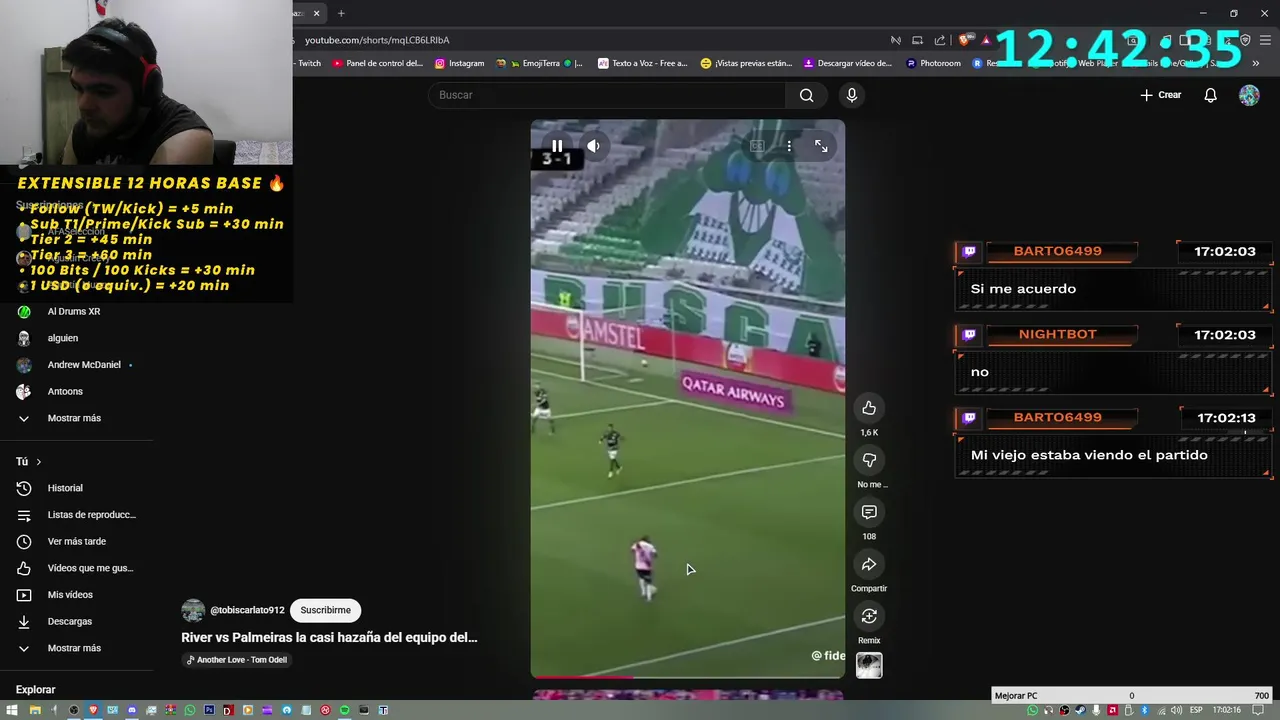The image size is (1280, 720).
Task: Seek on the Short's red progress bar
Action: click(687, 678)
